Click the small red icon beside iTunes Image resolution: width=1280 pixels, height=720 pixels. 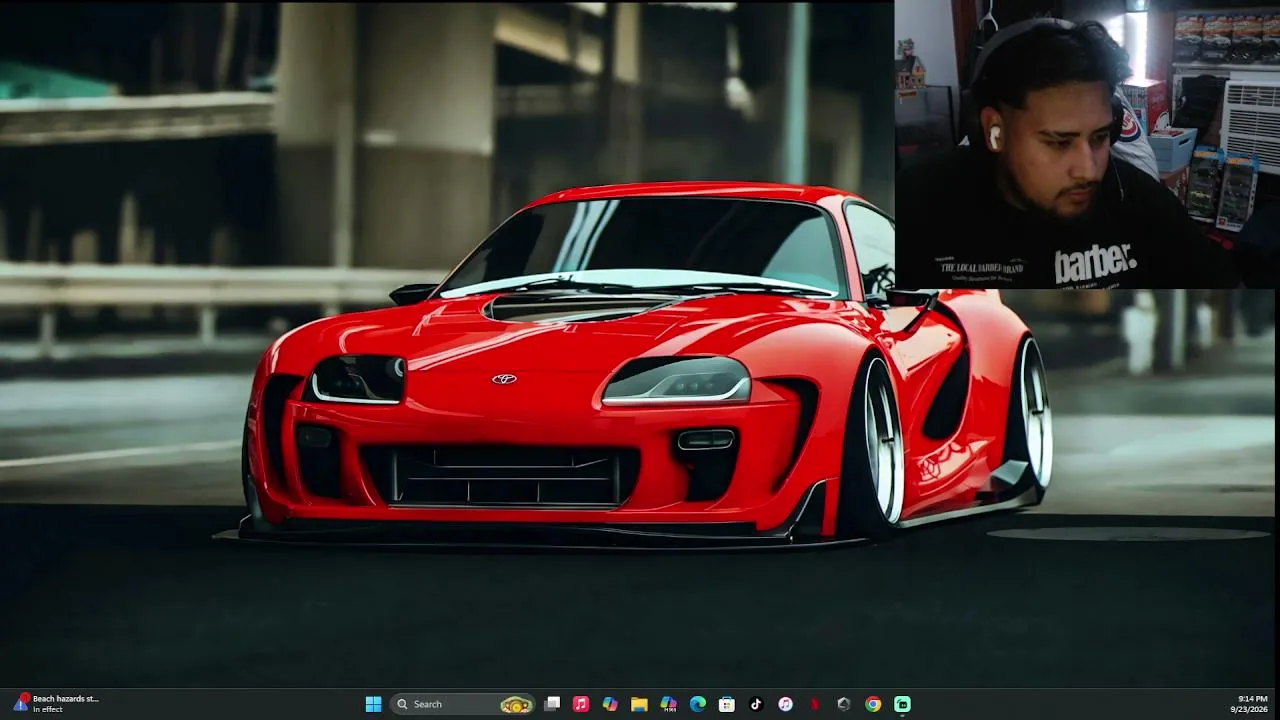[x=815, y=704]
